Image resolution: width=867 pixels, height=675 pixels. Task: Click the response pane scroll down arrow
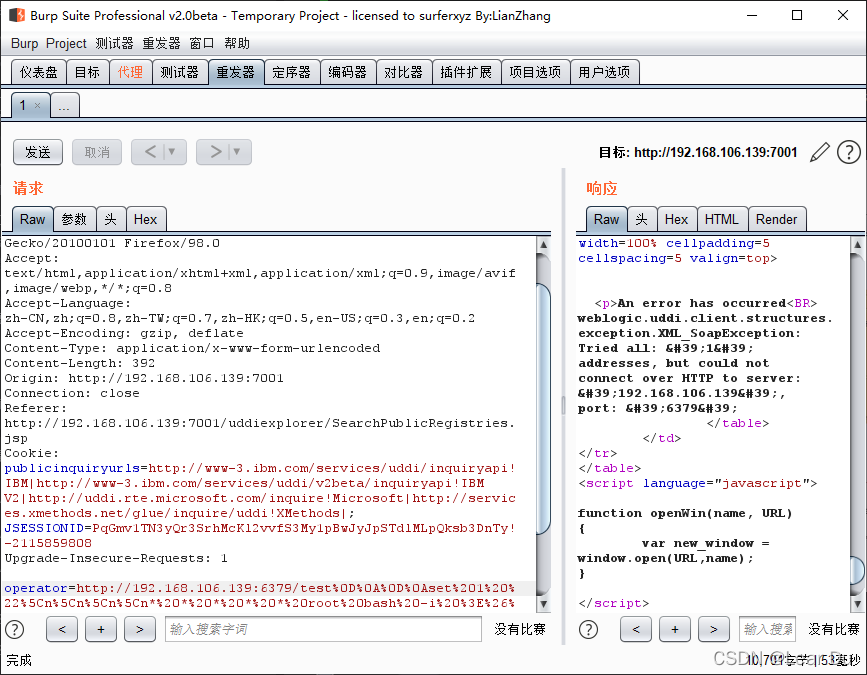tap(858, 604)
